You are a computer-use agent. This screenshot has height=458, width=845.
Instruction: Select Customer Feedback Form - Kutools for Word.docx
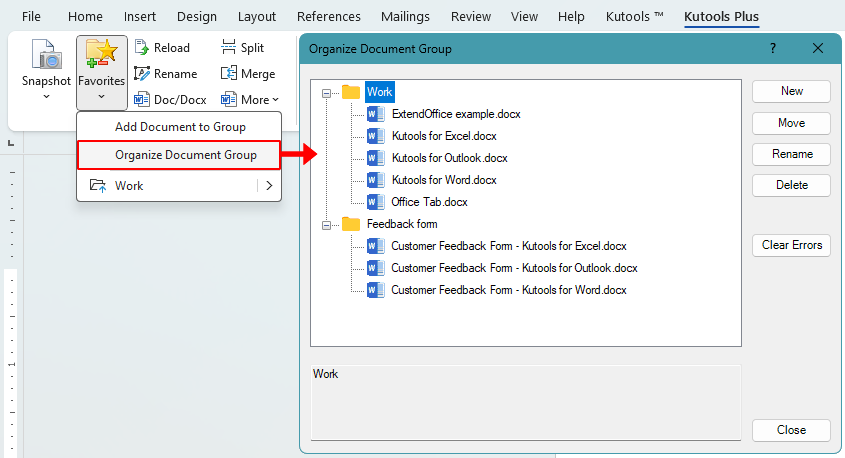(x=509, y=290)
